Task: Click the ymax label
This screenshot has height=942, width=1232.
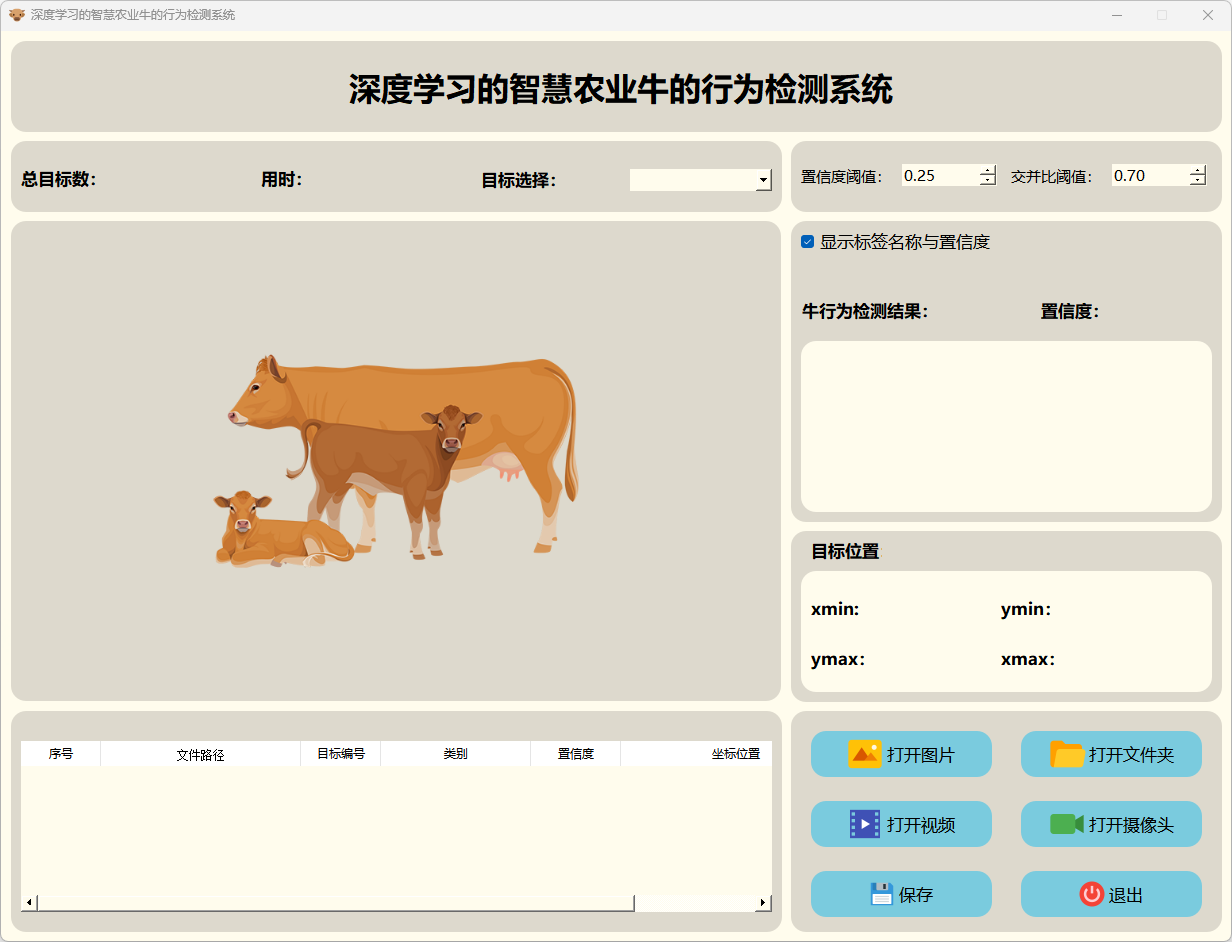Action: pos(838,660)
